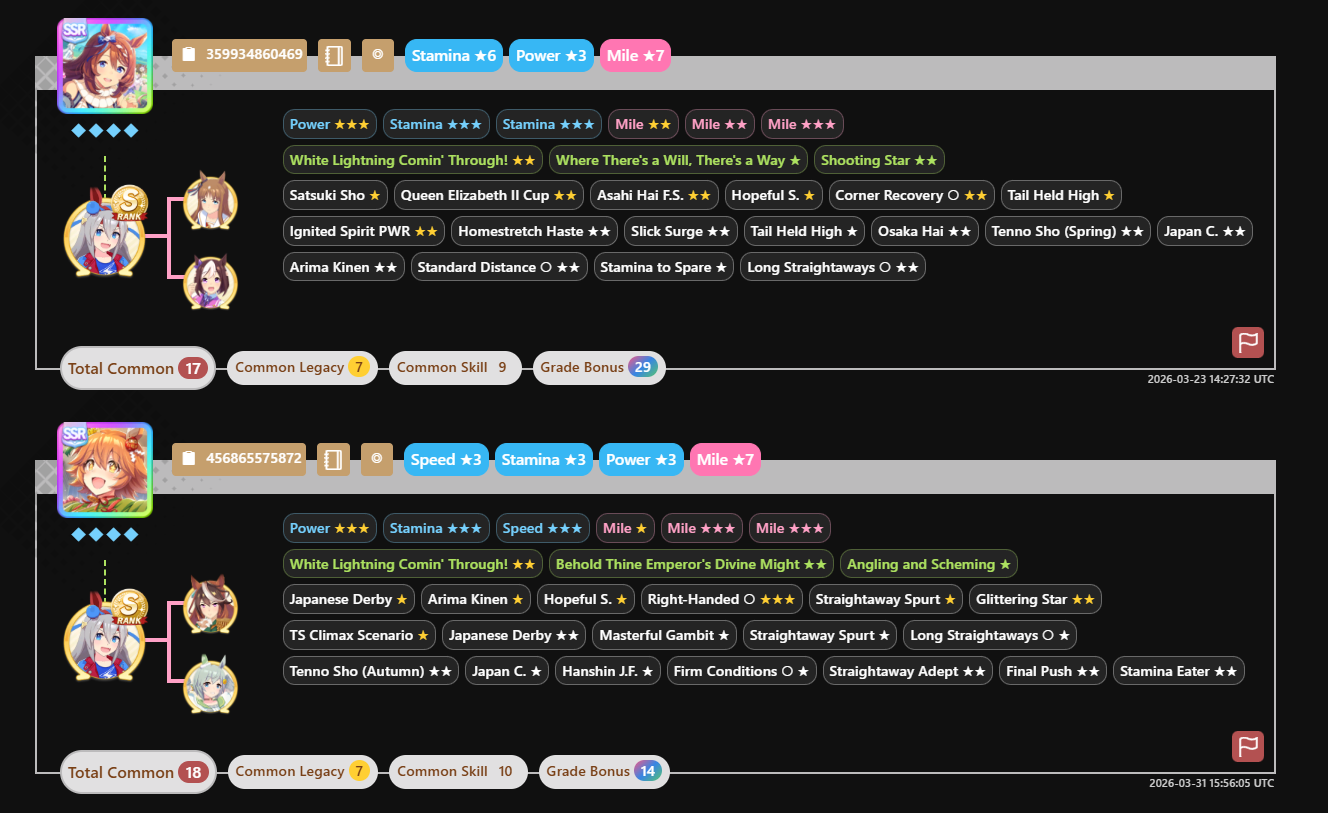Click the blue 'Speed ★★★' spark chip
Image resolution: width=1328 pixels, height=813 pixels.
point(543,528)
